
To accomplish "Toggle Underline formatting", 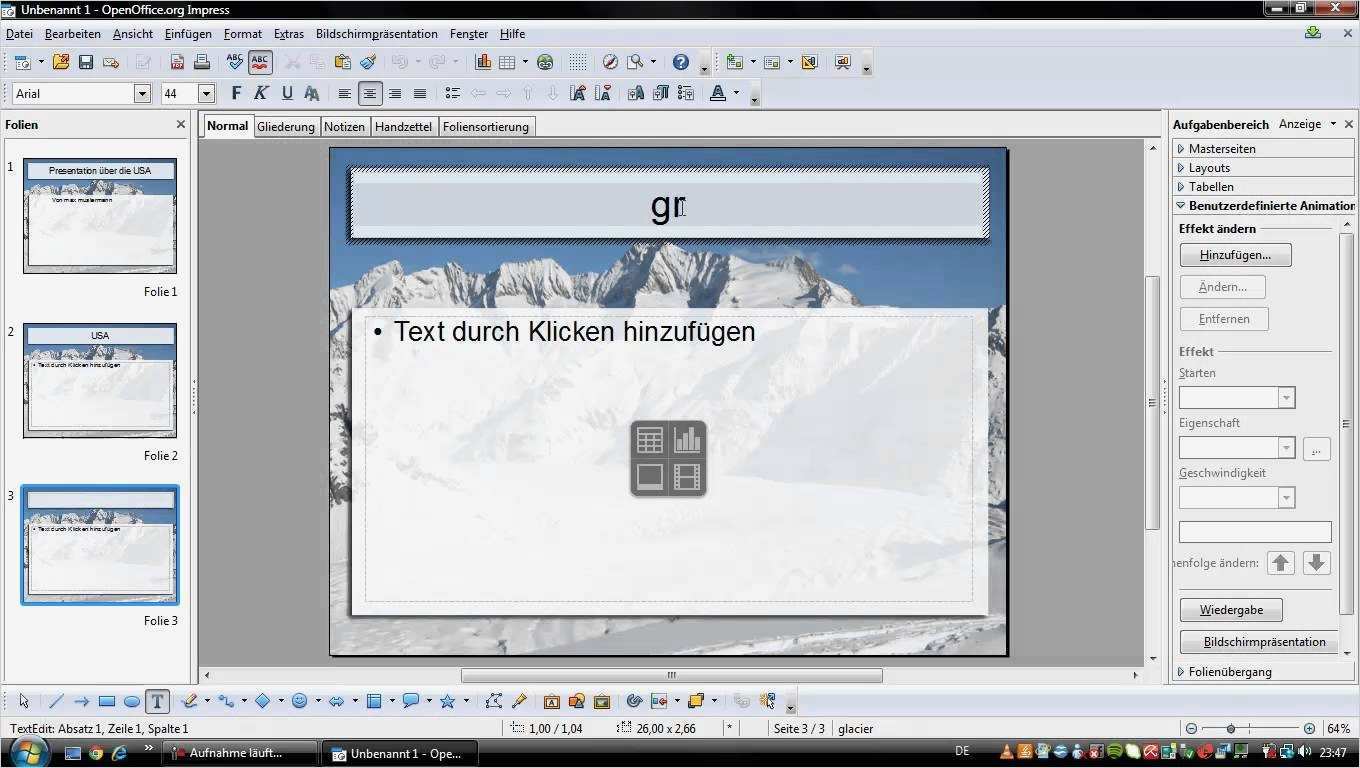I will pyautogui.click(x=287, y=93).
